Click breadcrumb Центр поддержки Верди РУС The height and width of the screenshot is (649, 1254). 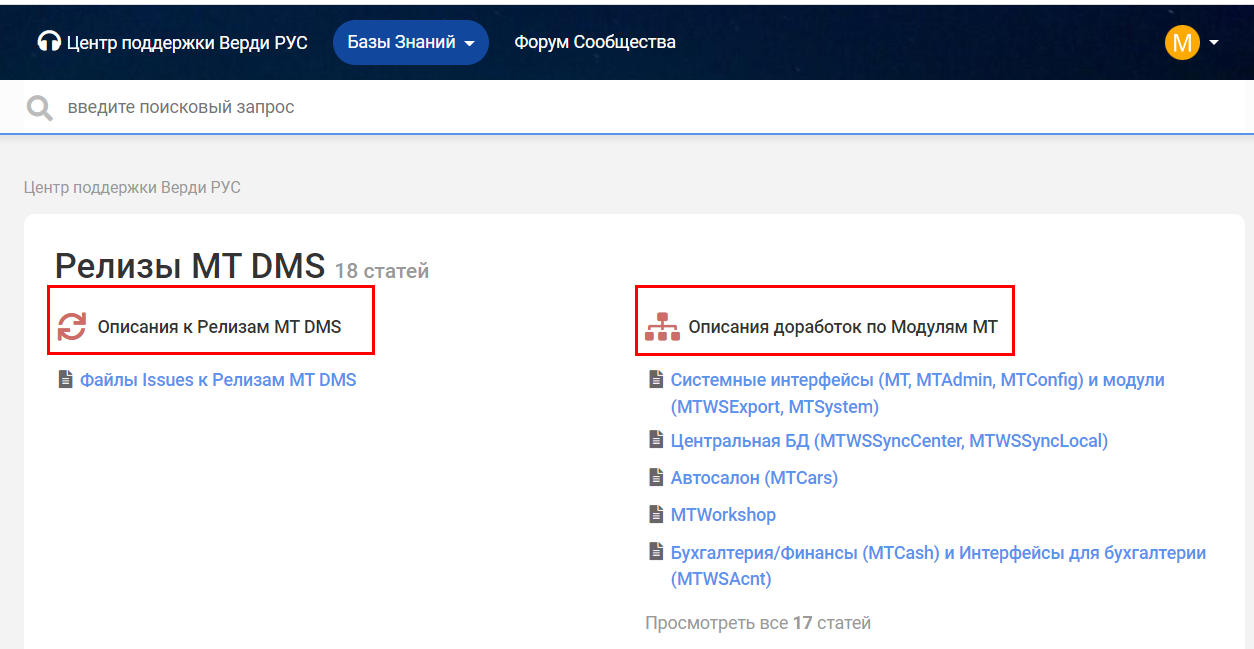132,187
